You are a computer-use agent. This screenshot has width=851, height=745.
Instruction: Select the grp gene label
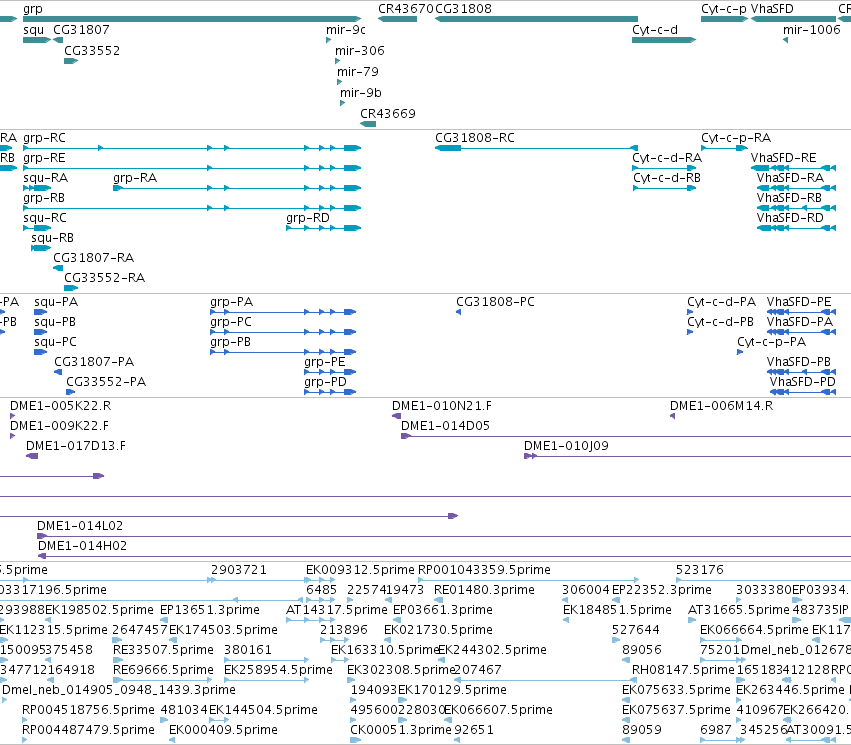(x=33, y=9)
